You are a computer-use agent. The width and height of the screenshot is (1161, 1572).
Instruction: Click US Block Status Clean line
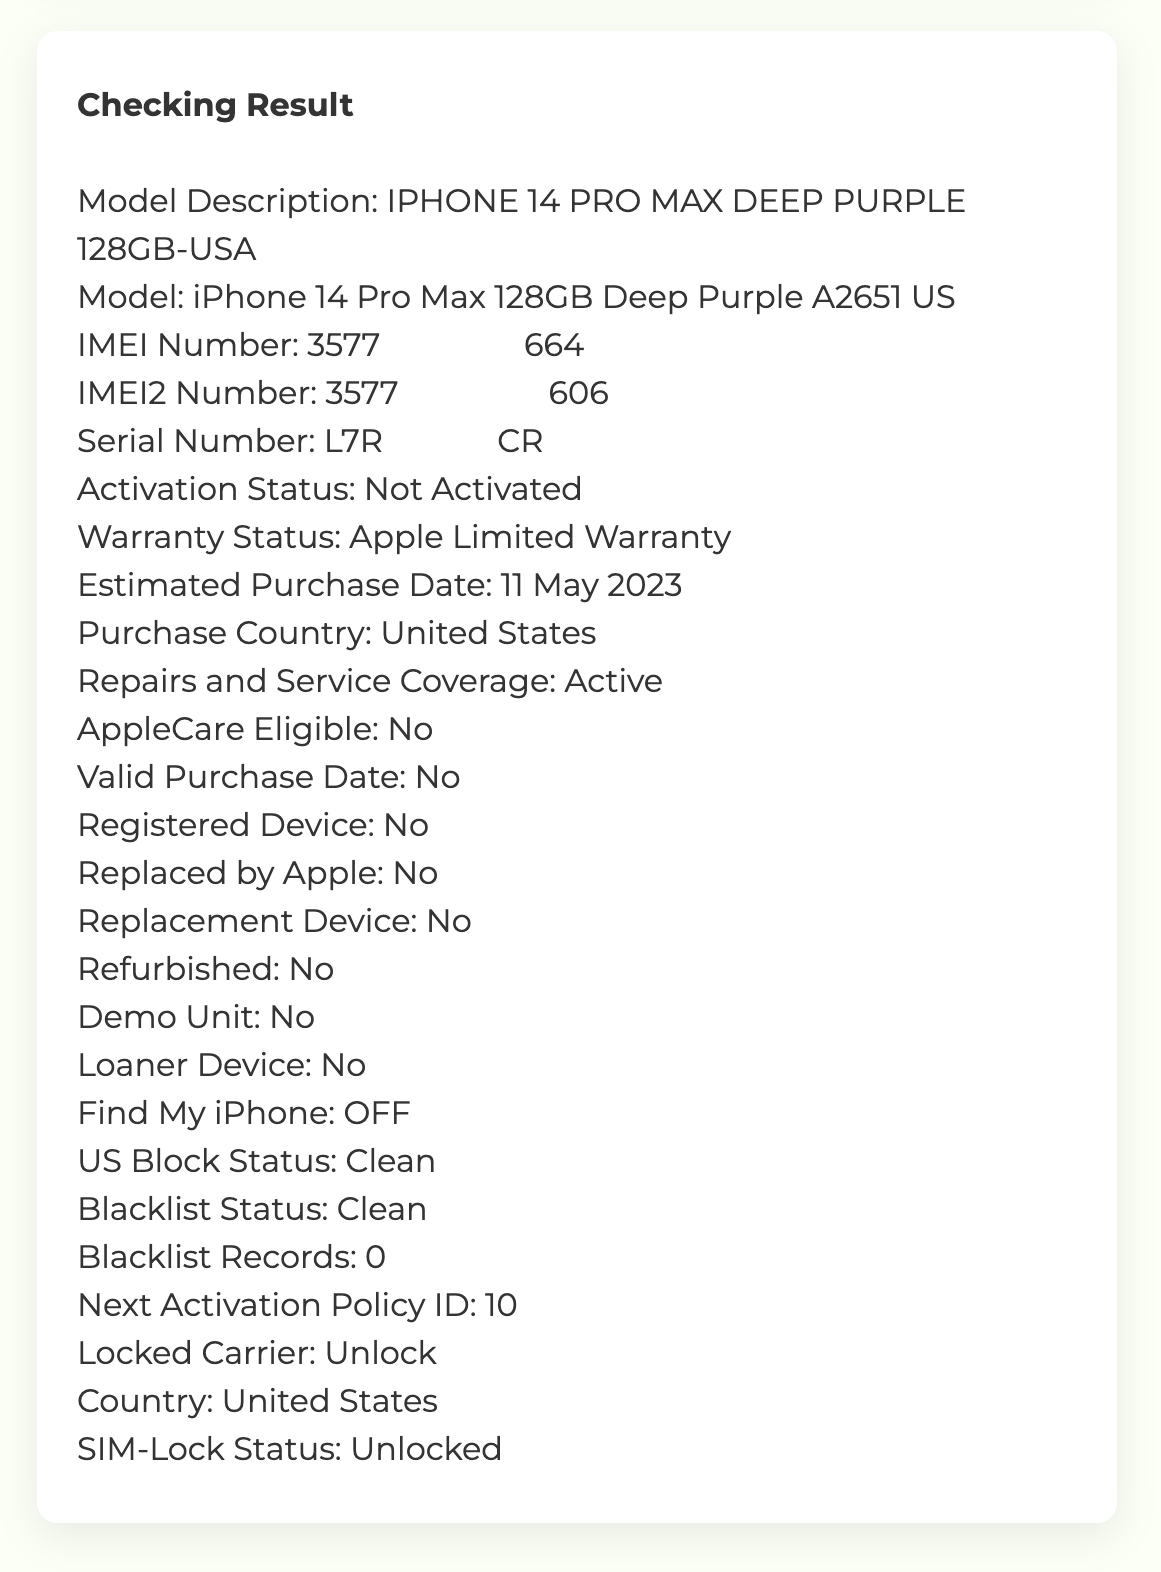point(257,1161)
